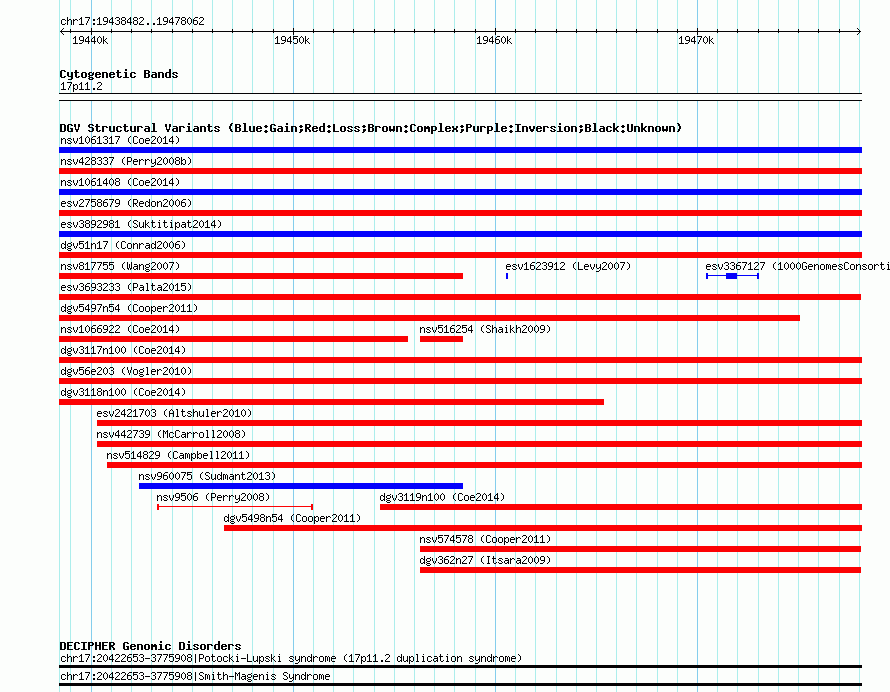
Task: Click the 19460k ruler tick label
Action: 494,40
